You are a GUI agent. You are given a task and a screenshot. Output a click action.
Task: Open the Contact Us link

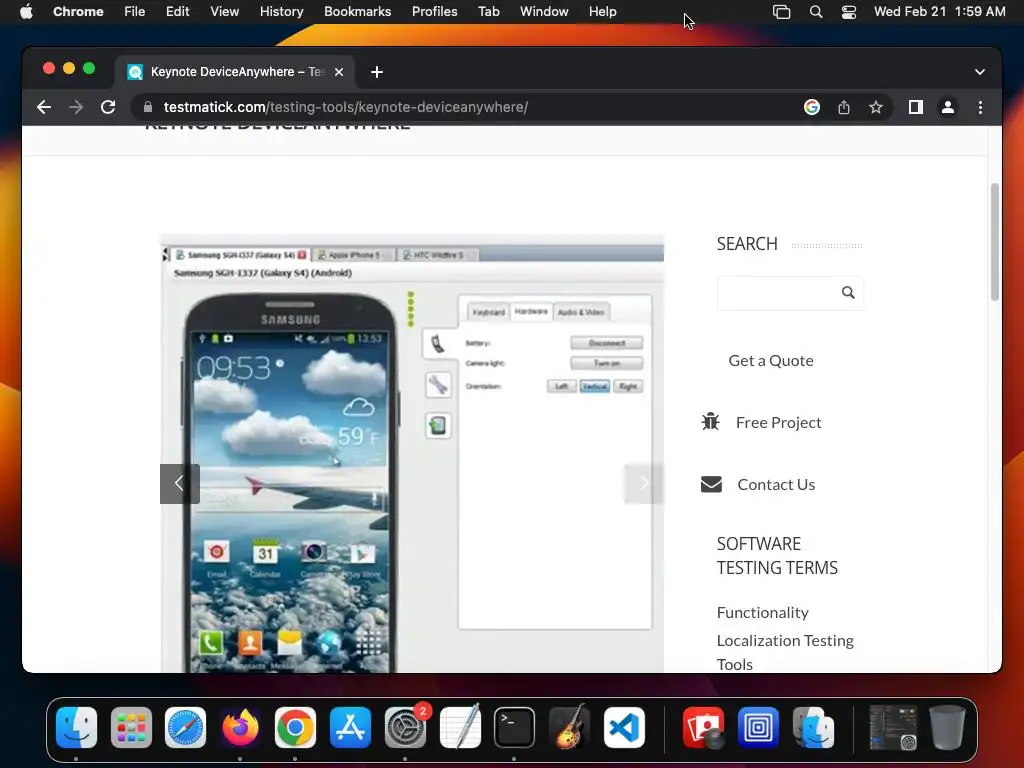[776, 485]
